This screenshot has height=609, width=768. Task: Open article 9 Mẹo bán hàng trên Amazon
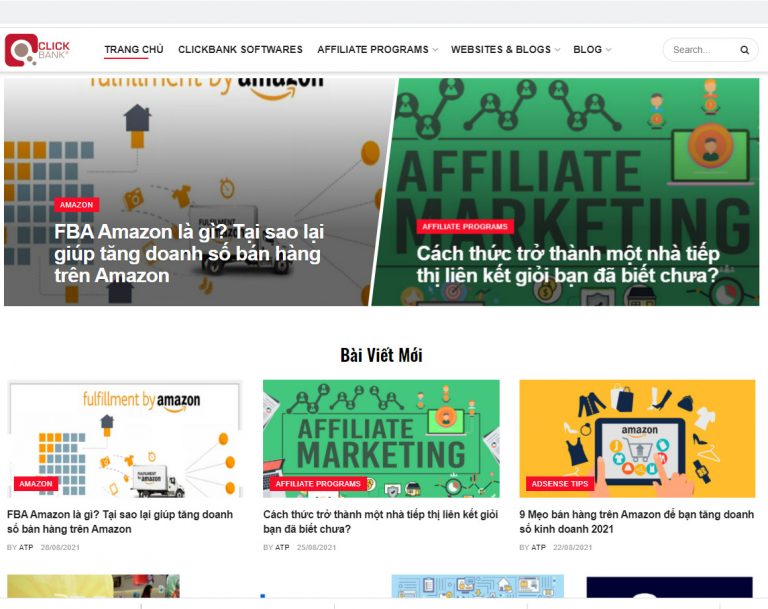(636, 522)
